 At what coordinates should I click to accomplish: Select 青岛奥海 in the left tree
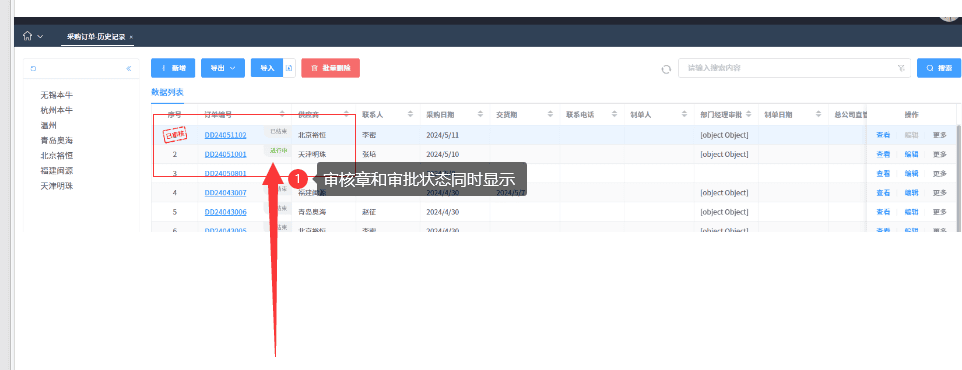click(x=56, y=141)
